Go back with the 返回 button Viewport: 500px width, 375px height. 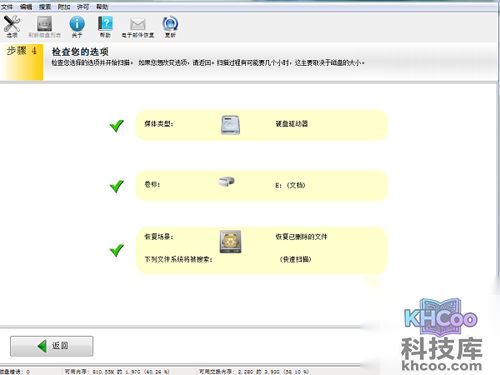point(52,346)
